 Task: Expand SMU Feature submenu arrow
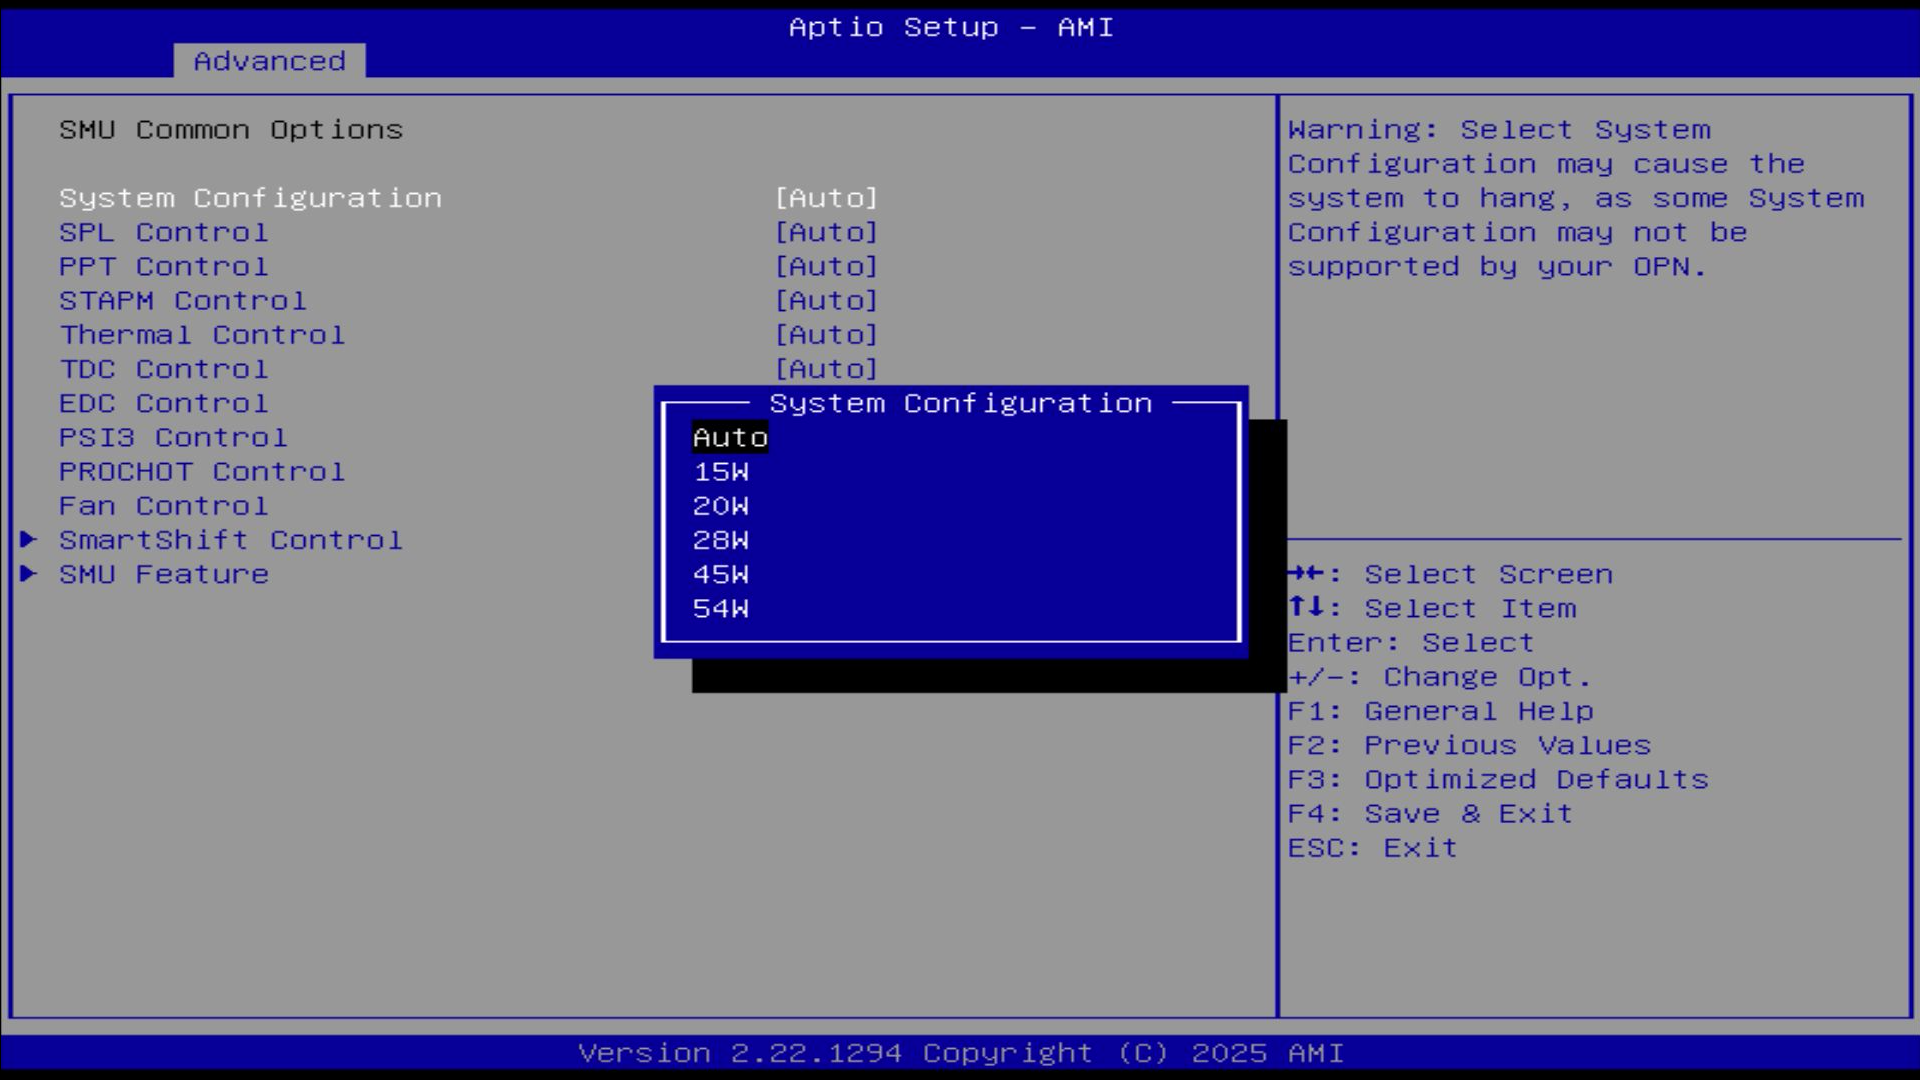tap(29, 574)
